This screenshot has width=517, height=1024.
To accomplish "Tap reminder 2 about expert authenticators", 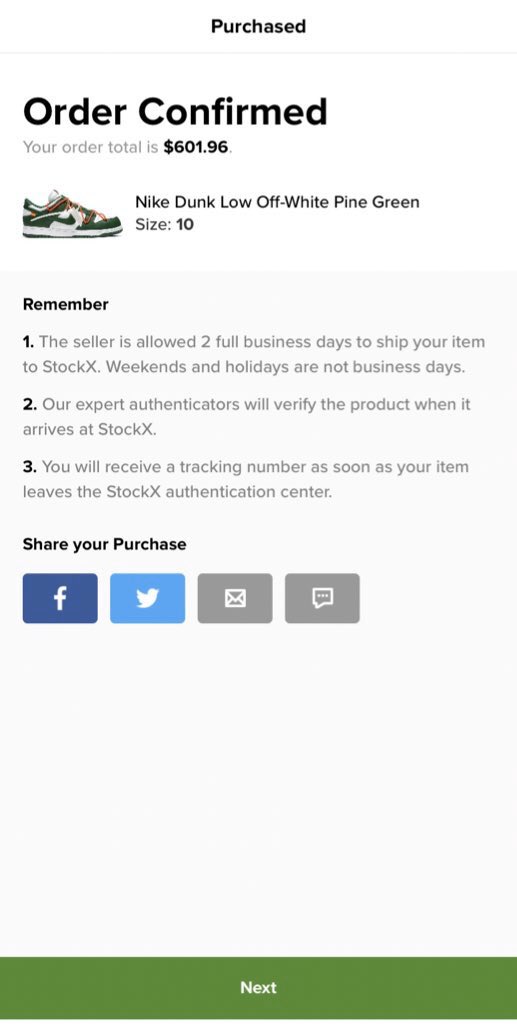I will point(247,417).
